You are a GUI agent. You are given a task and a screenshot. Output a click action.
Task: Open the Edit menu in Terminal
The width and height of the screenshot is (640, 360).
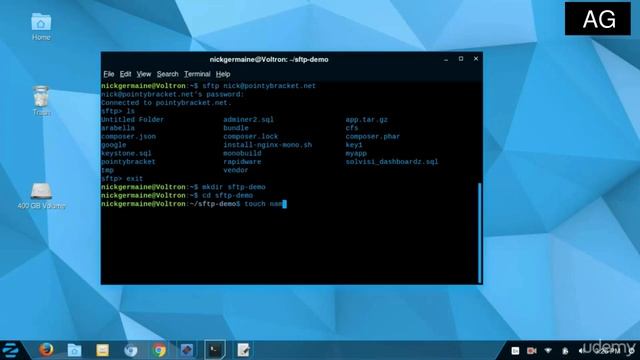[x=125, y=74]
